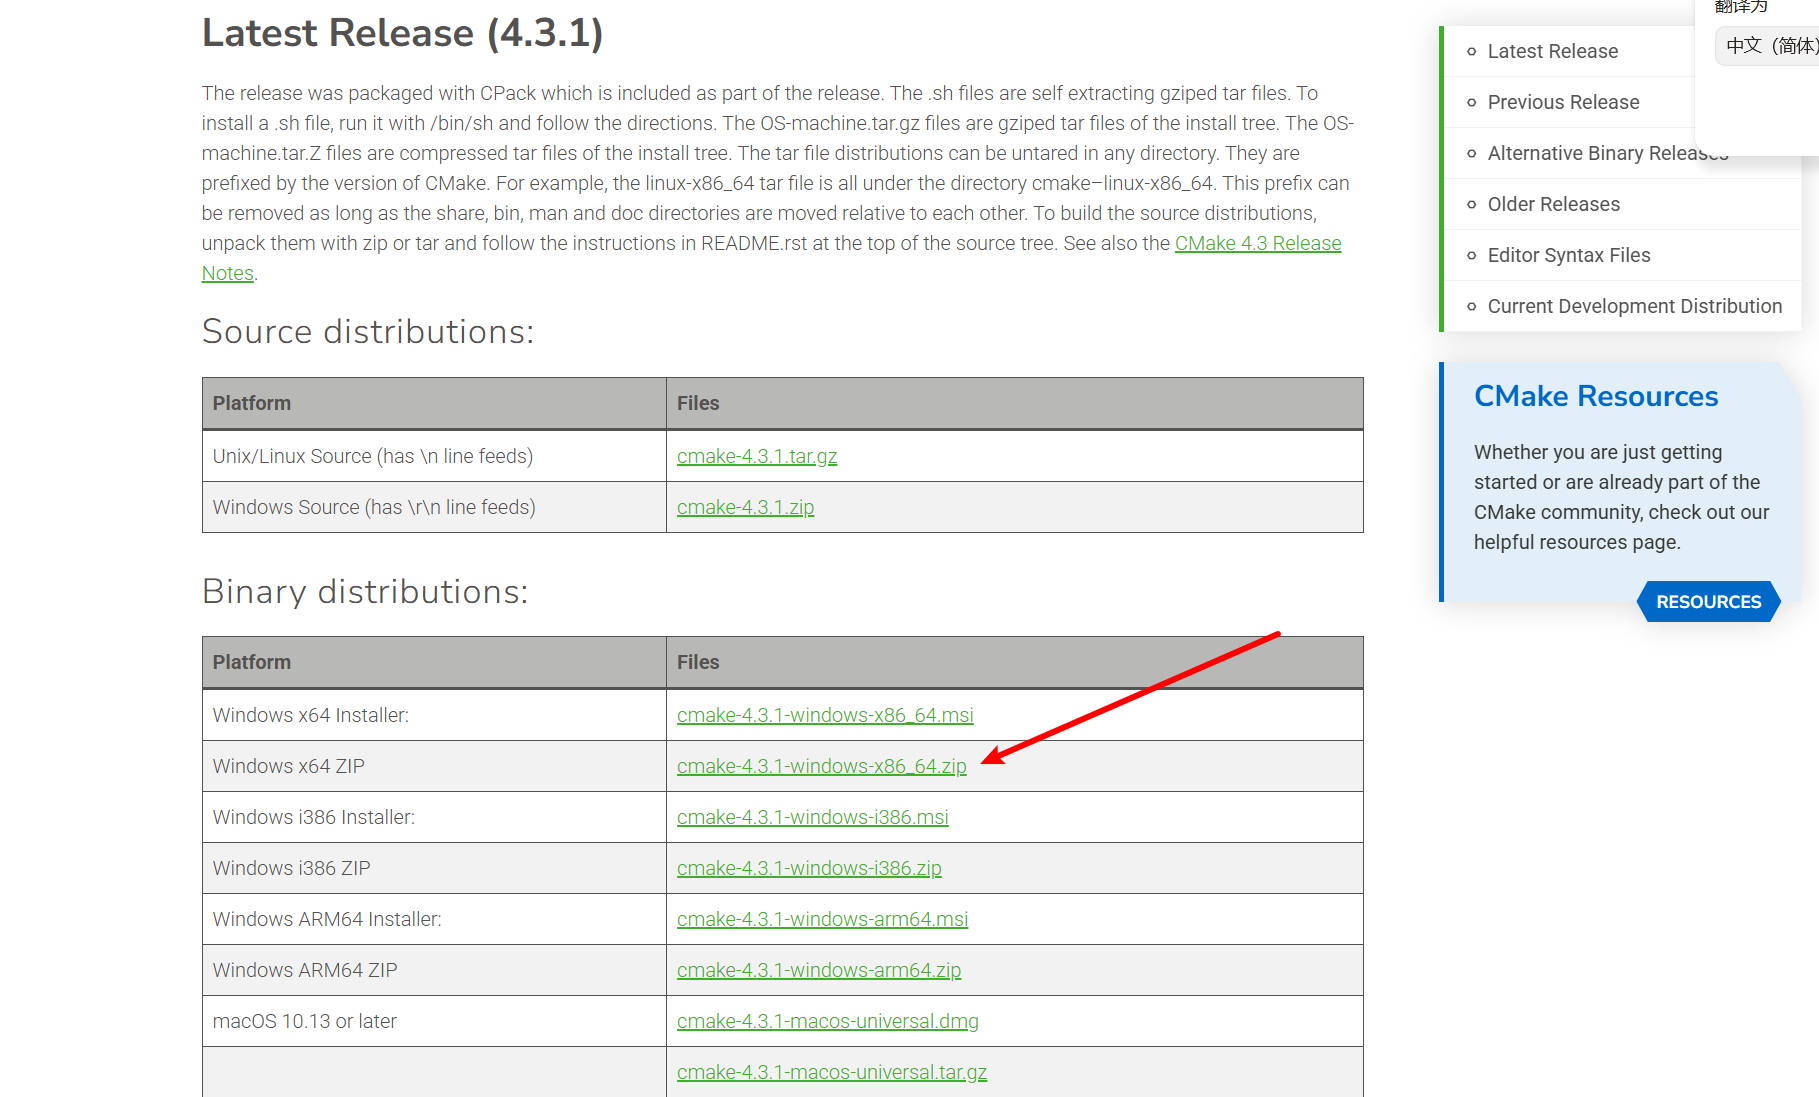Viewport: 1819px width, 1097px height.
Task: Select the Windows ARM64 ZIP cell
Action: (x=434, y=970)
